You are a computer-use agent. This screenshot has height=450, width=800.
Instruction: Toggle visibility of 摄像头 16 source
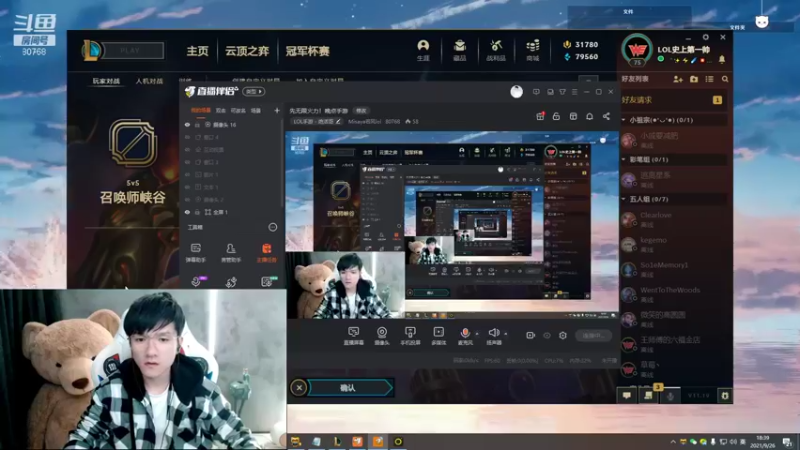tap(187, 124)
